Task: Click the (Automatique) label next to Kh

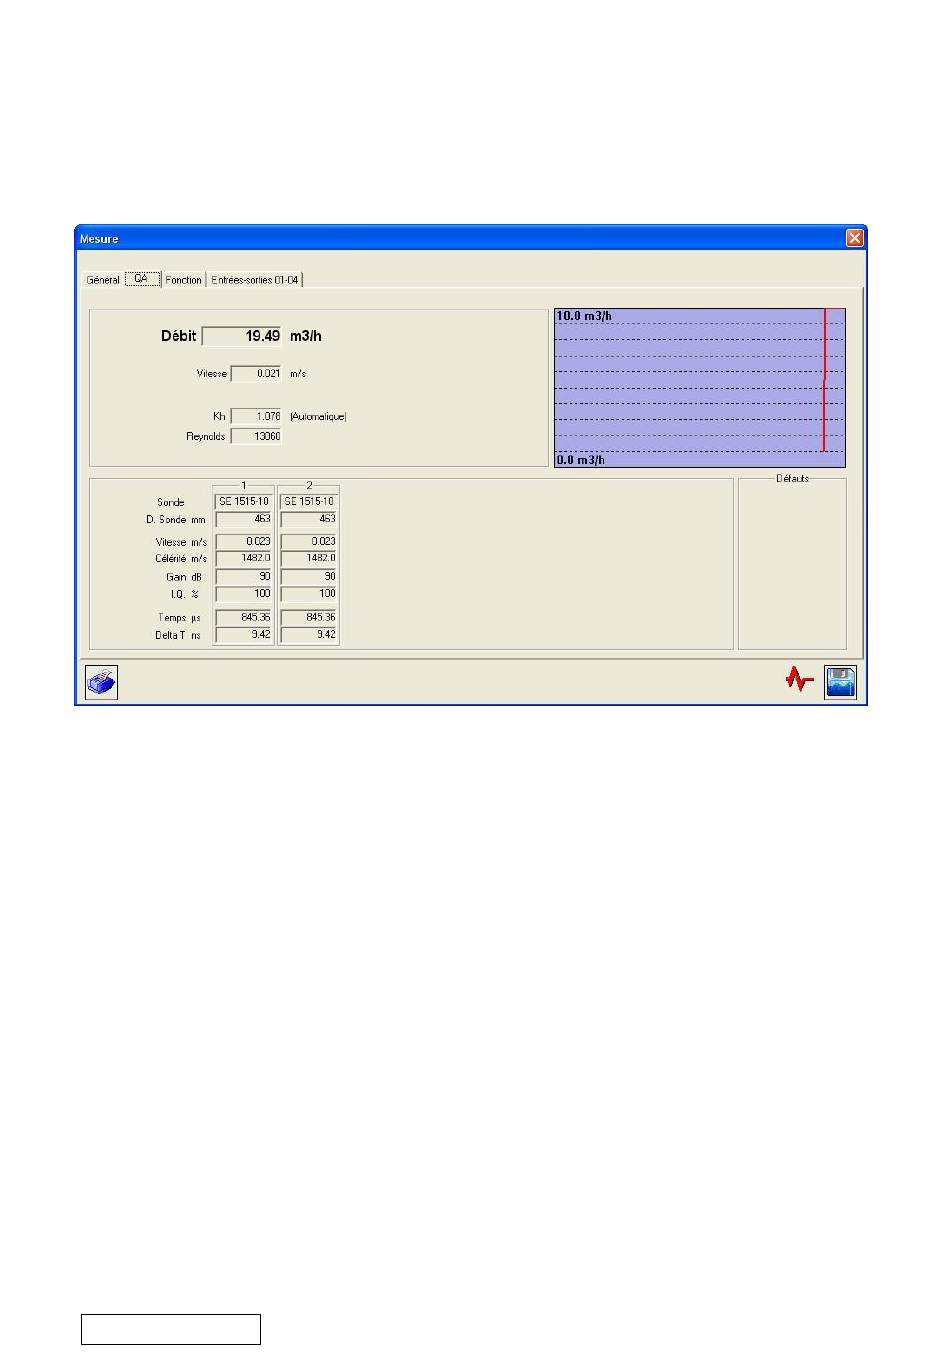Action: pos(318,416)
